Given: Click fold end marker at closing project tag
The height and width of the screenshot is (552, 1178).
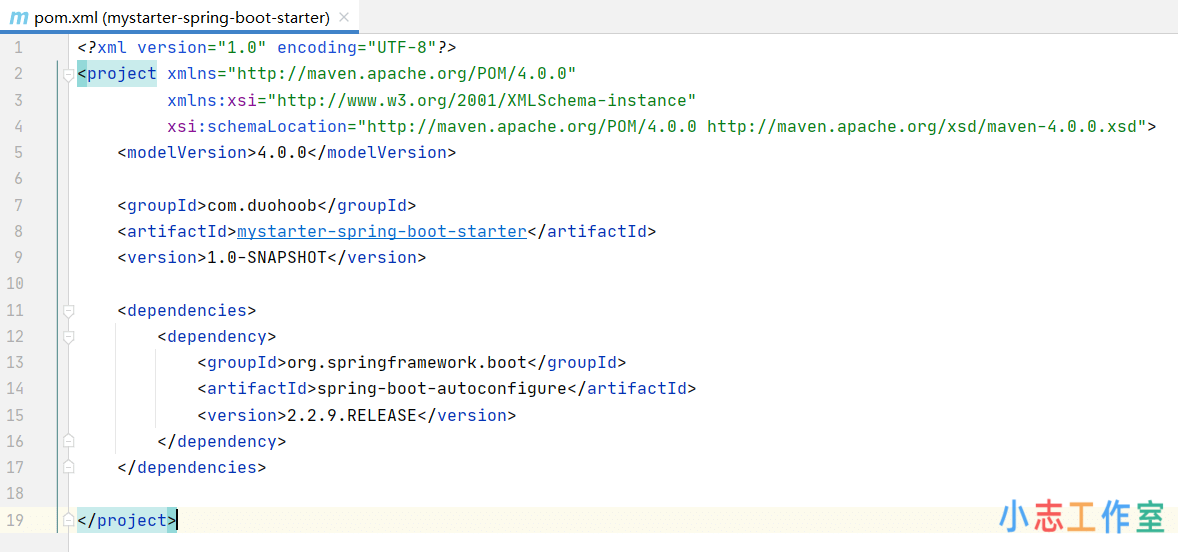Looking at the screenshot, I should [68, 520].
